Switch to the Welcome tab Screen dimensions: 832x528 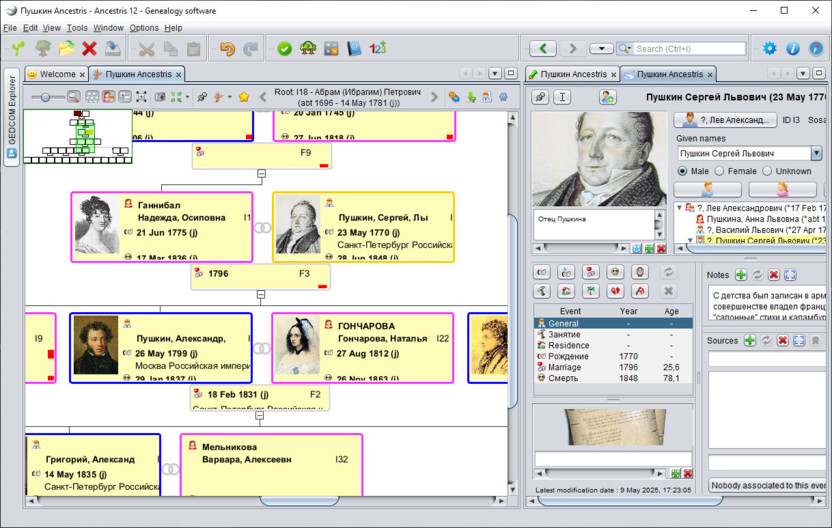click(x=56, y=74)
